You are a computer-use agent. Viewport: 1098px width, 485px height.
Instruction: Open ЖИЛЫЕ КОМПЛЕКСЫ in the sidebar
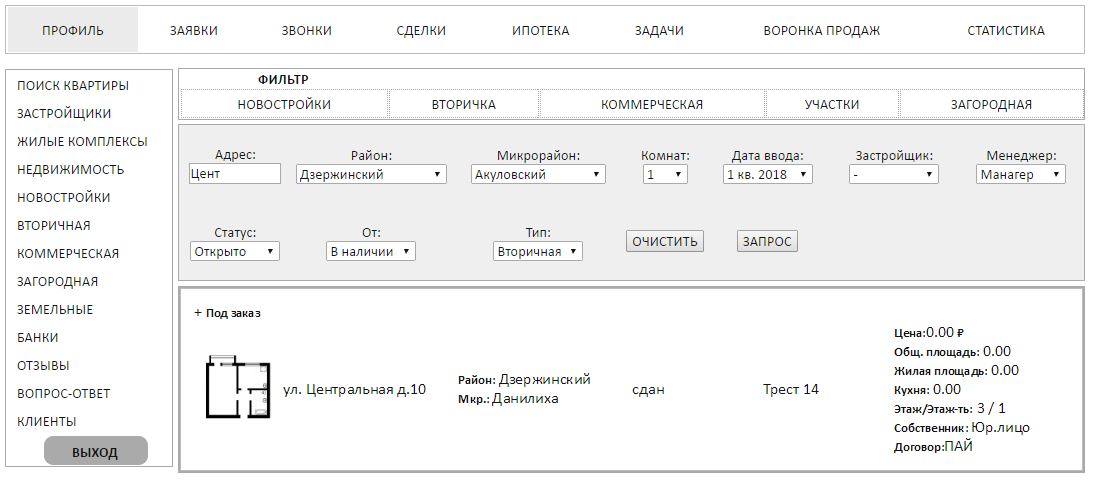(82, 142)
